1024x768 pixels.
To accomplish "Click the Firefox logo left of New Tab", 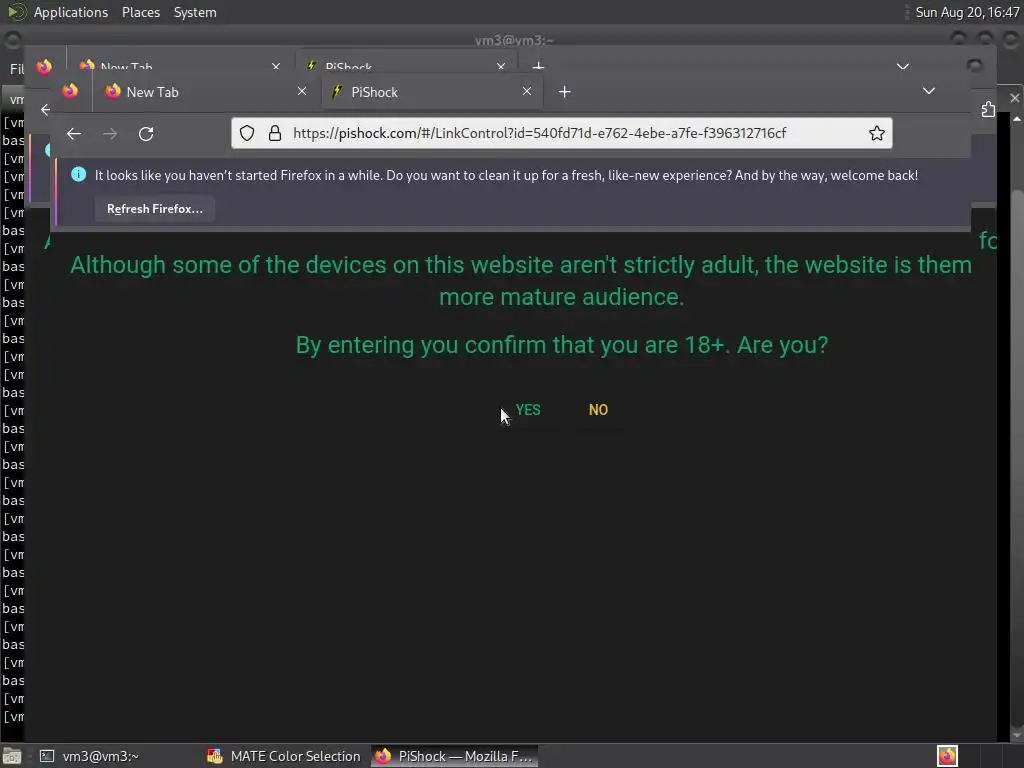I will point(70,91).
